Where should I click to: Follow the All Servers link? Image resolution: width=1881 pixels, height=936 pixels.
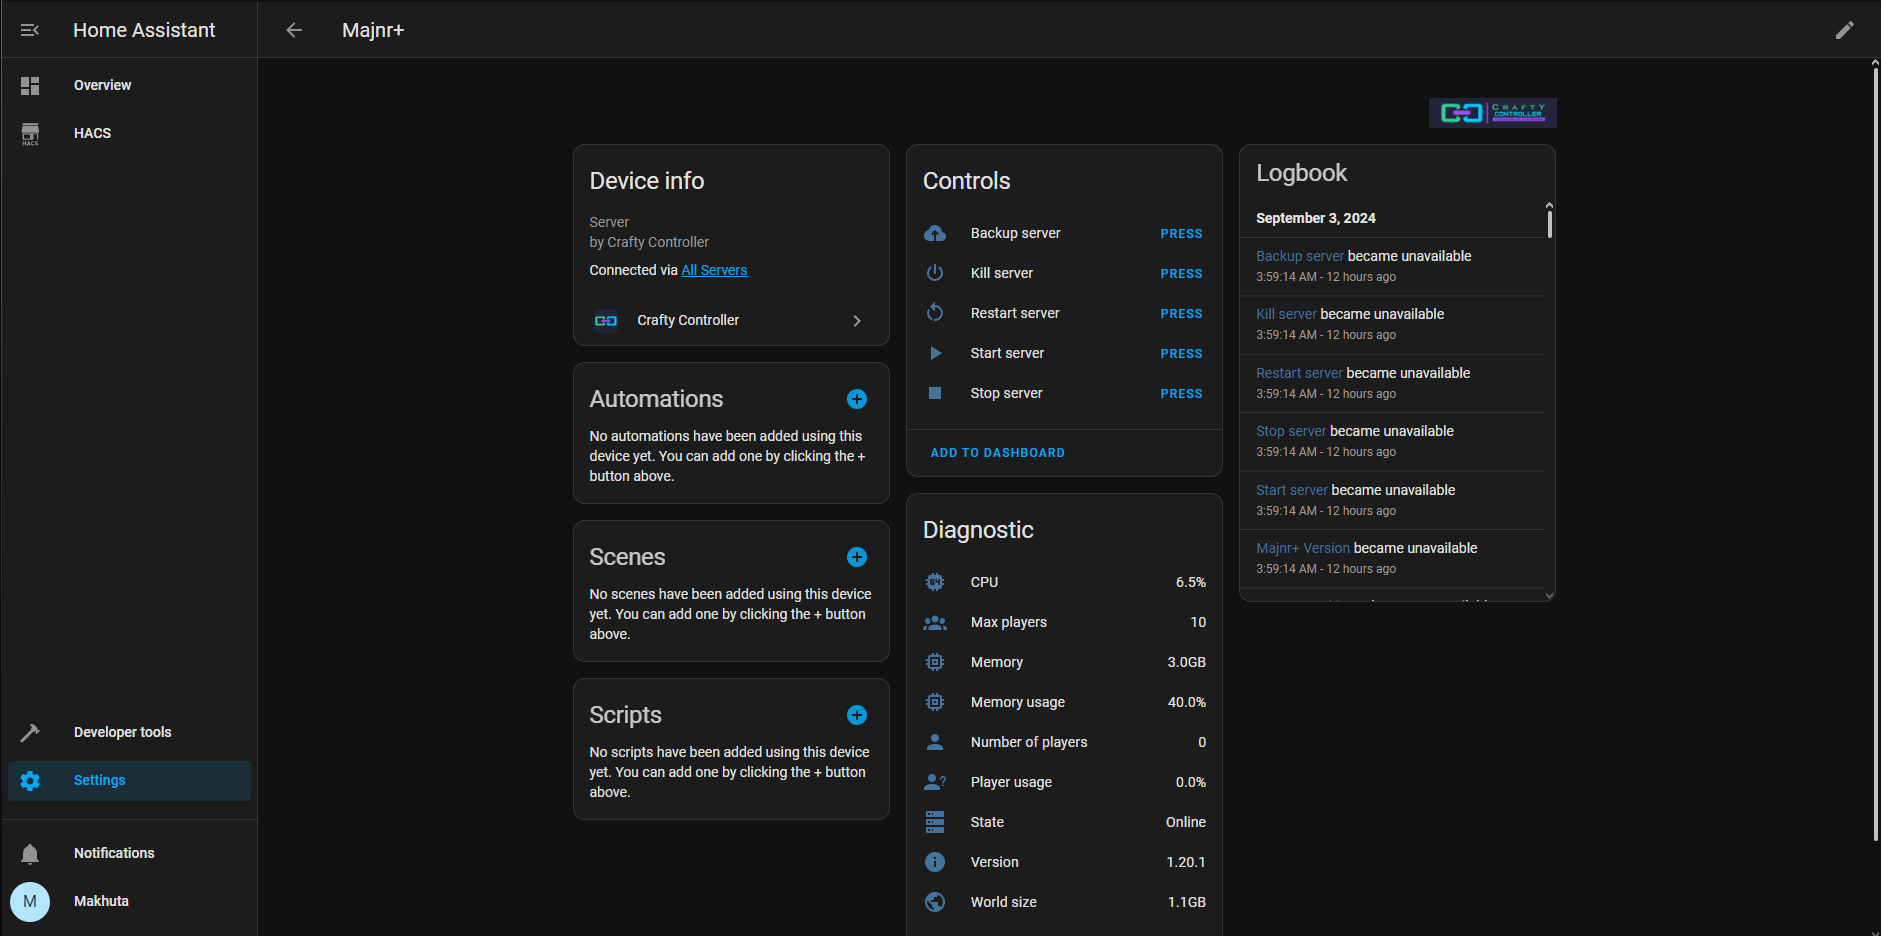[714, 271]
